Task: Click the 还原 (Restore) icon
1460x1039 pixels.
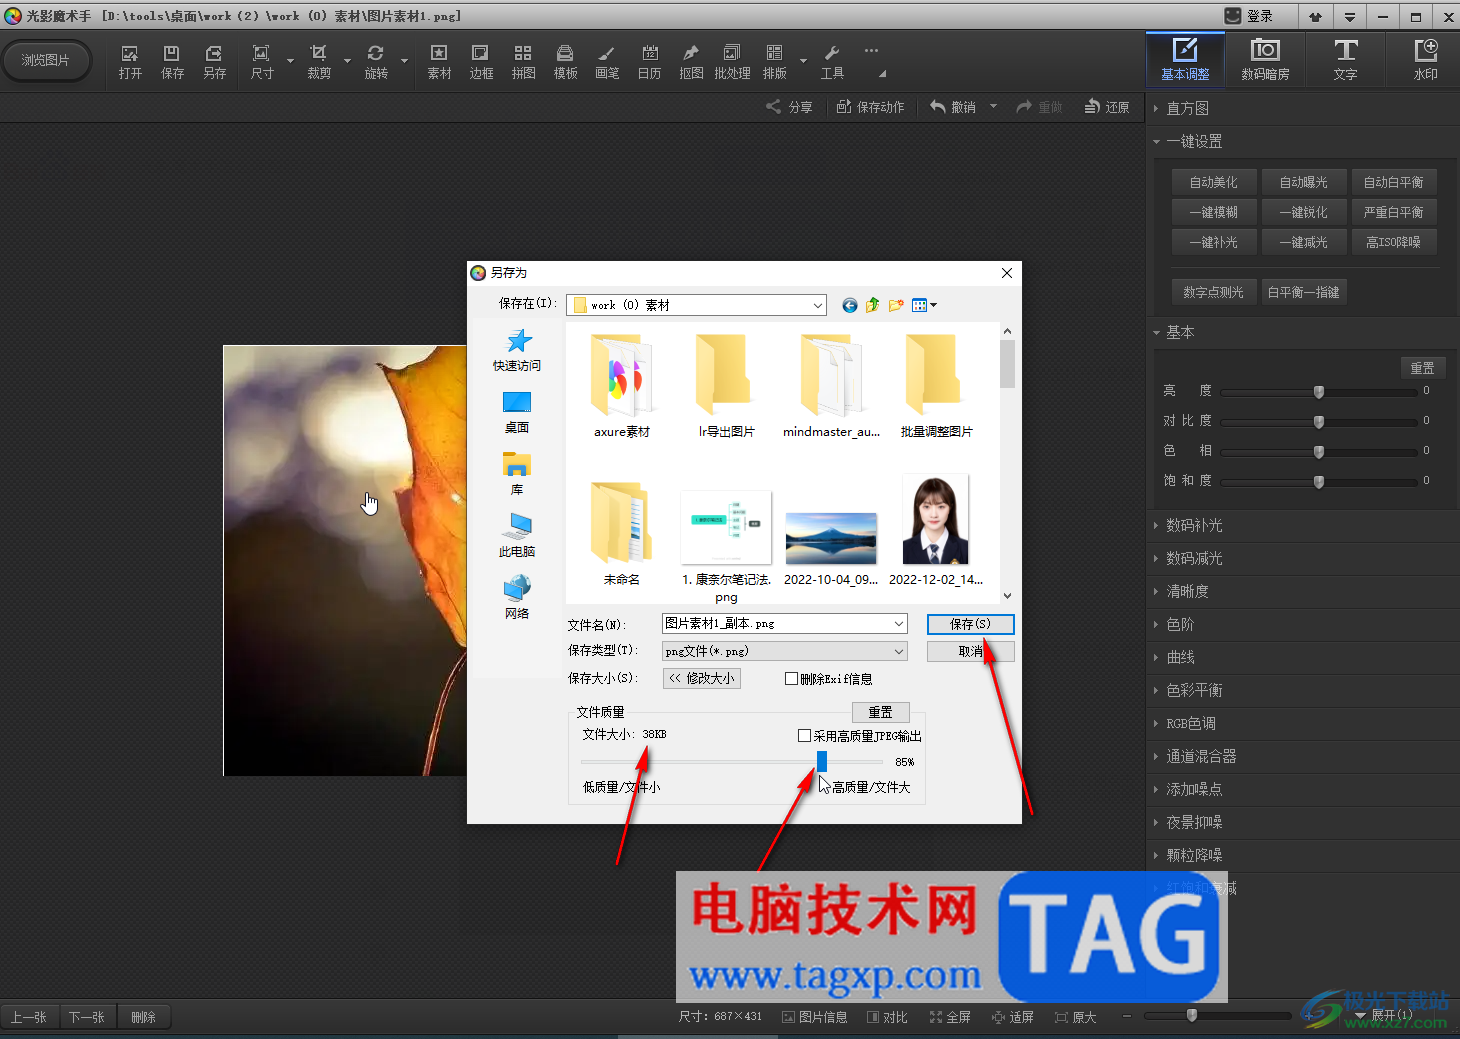Action: click(x=1107, y=107)
